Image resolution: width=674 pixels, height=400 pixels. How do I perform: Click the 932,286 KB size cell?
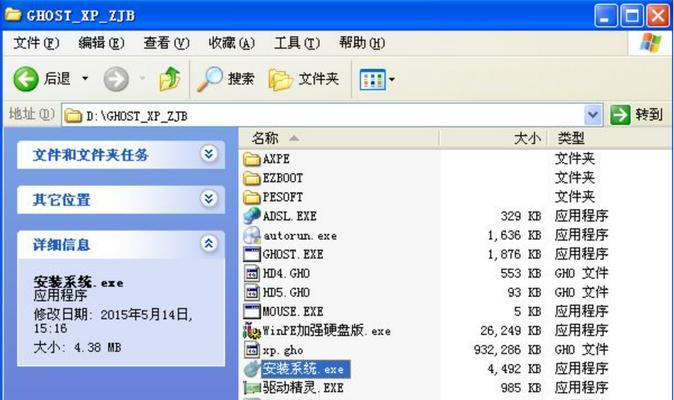coord(507,350)
